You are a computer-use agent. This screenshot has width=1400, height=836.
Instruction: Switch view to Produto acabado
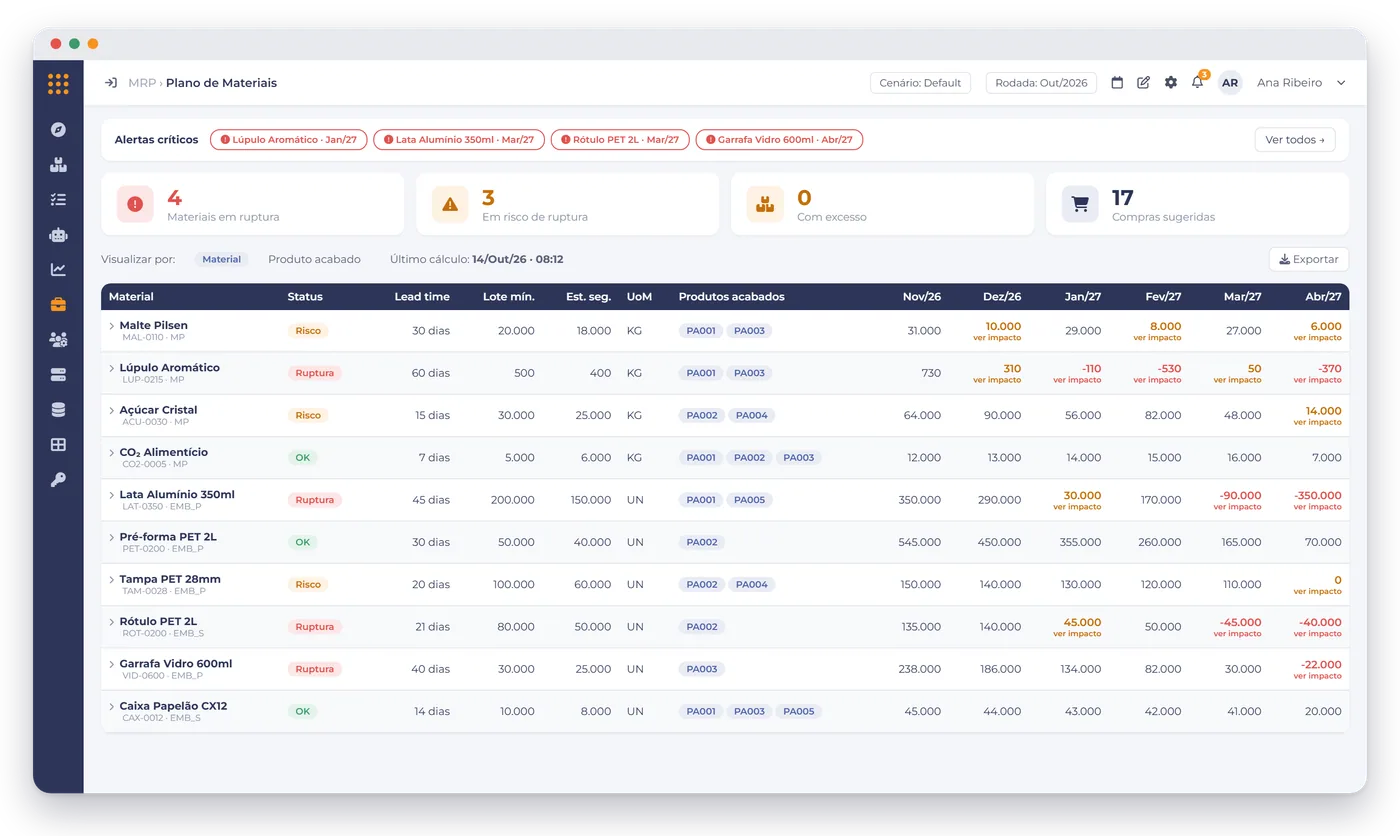pyautogui.click(x=314, y=259)
